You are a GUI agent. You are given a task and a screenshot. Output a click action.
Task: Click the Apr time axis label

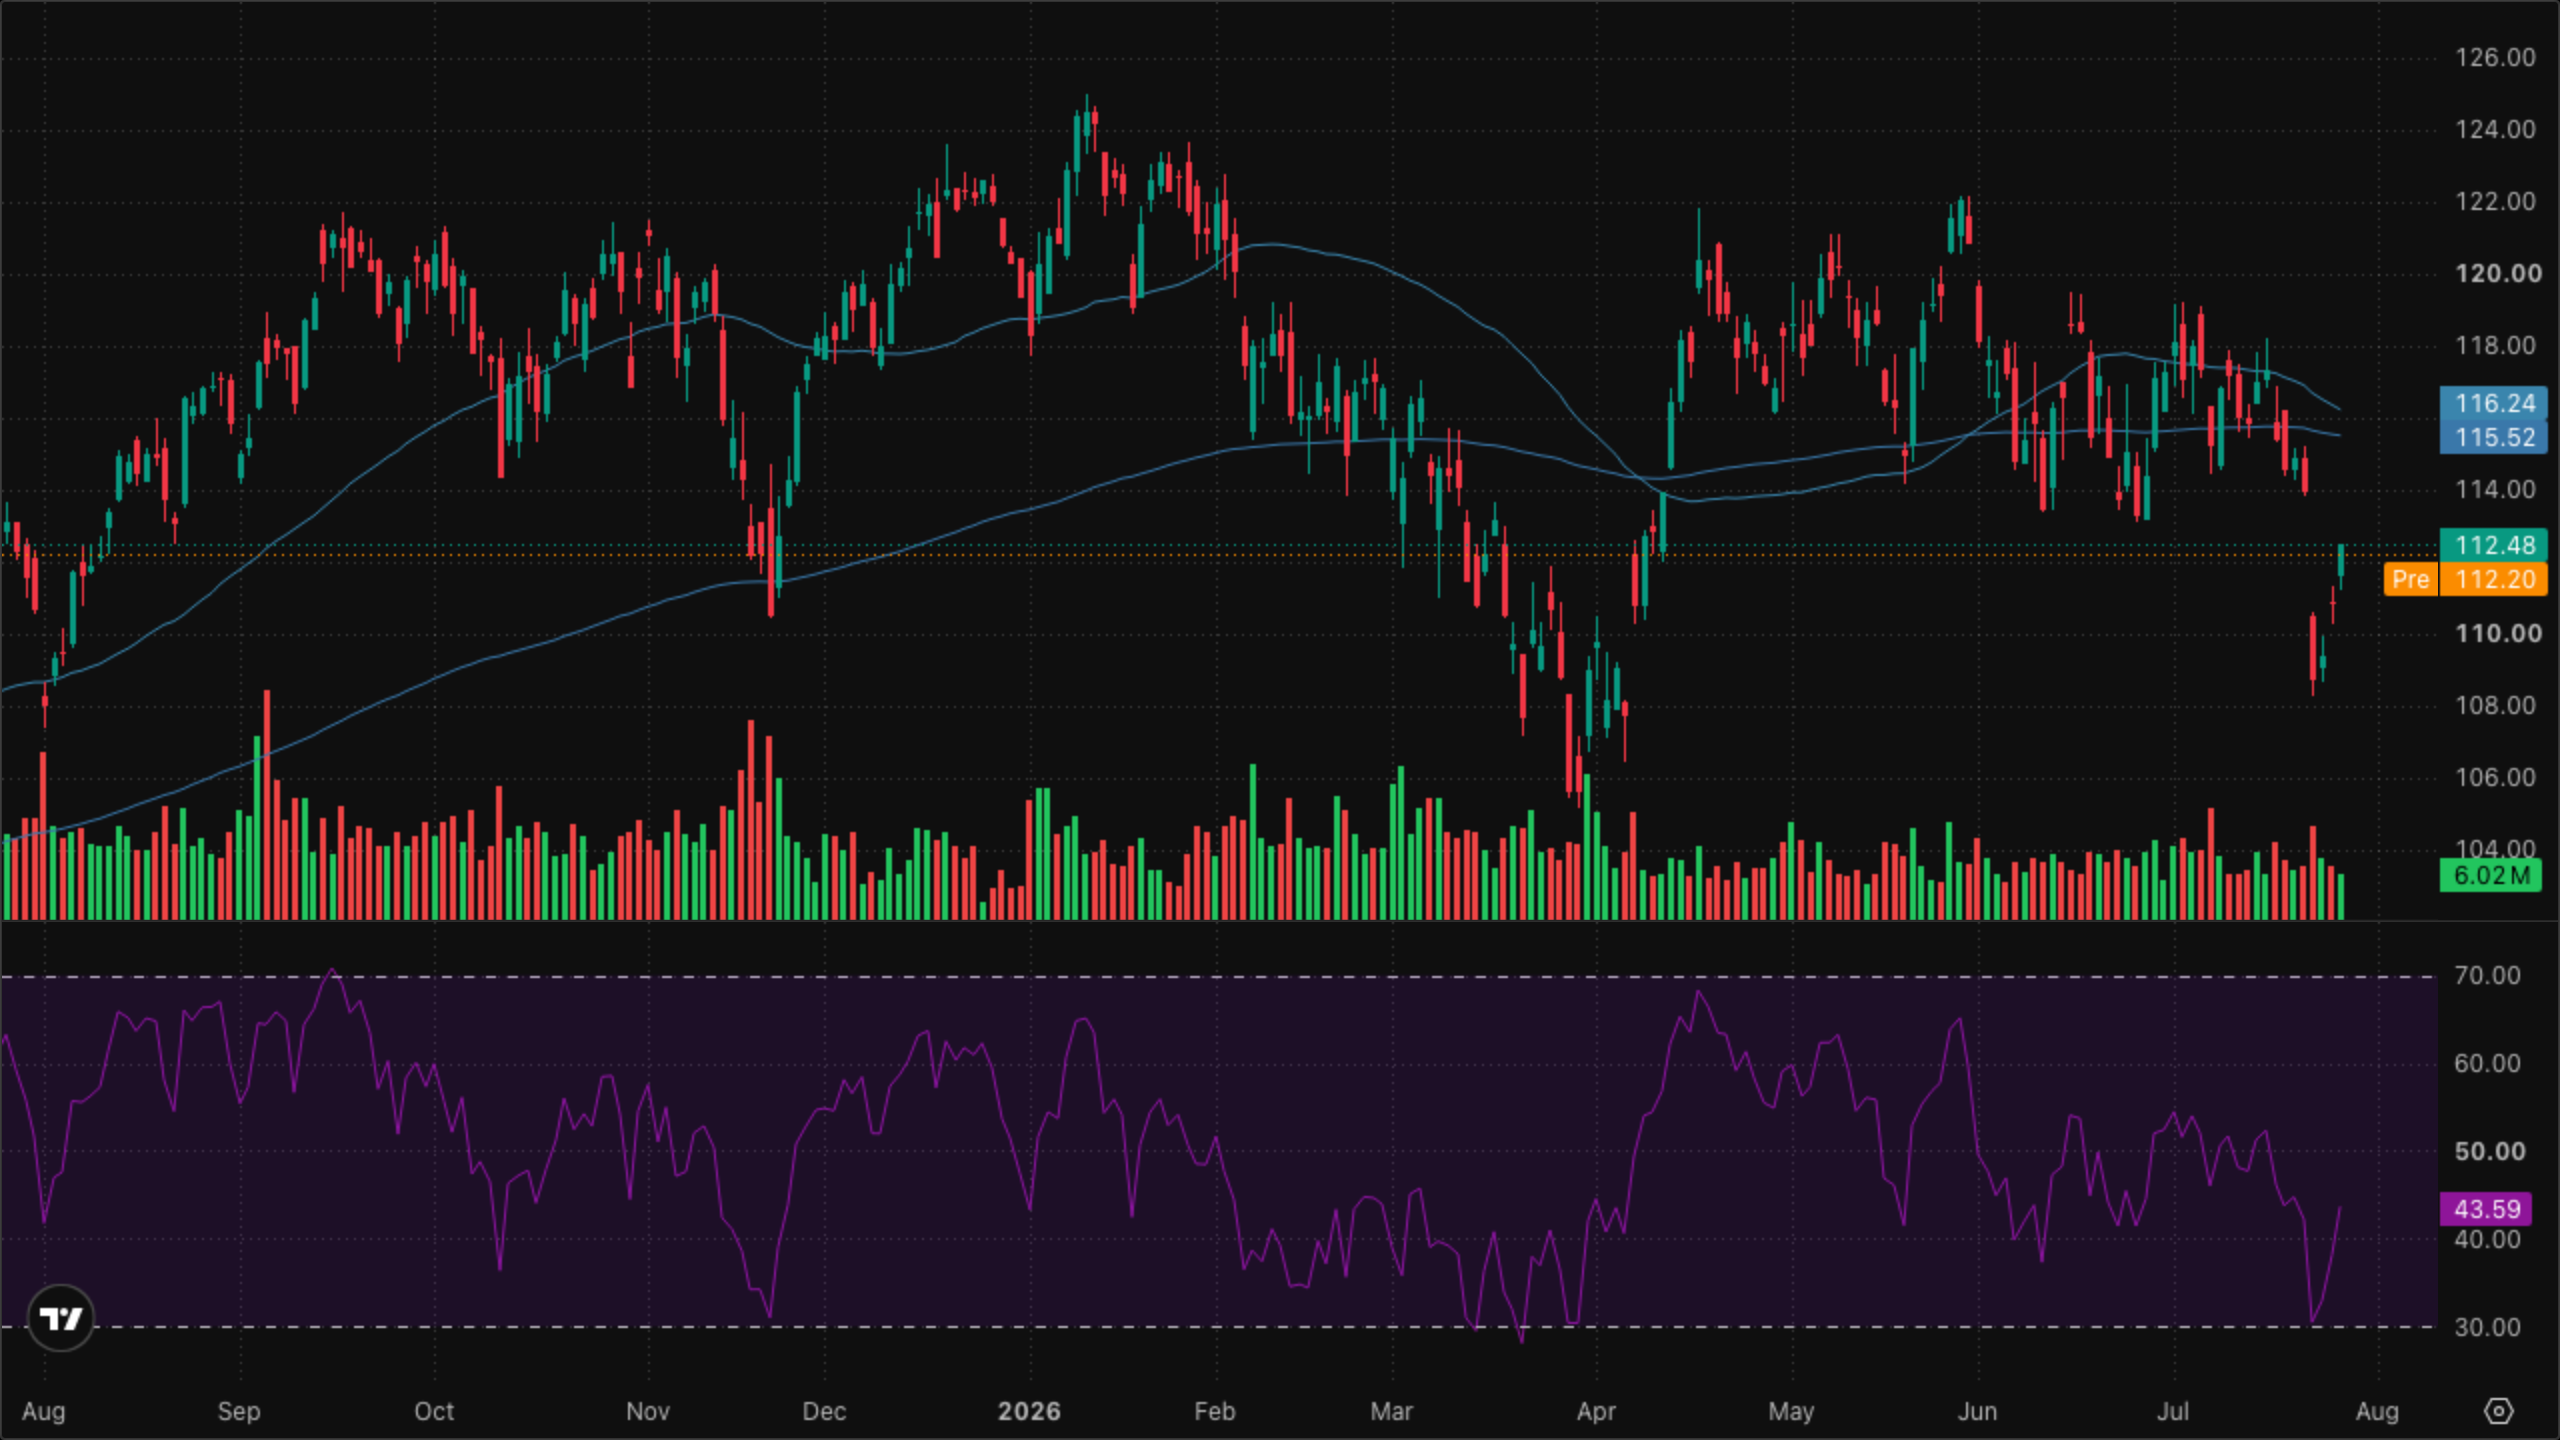click(x=1596, y=1411)
